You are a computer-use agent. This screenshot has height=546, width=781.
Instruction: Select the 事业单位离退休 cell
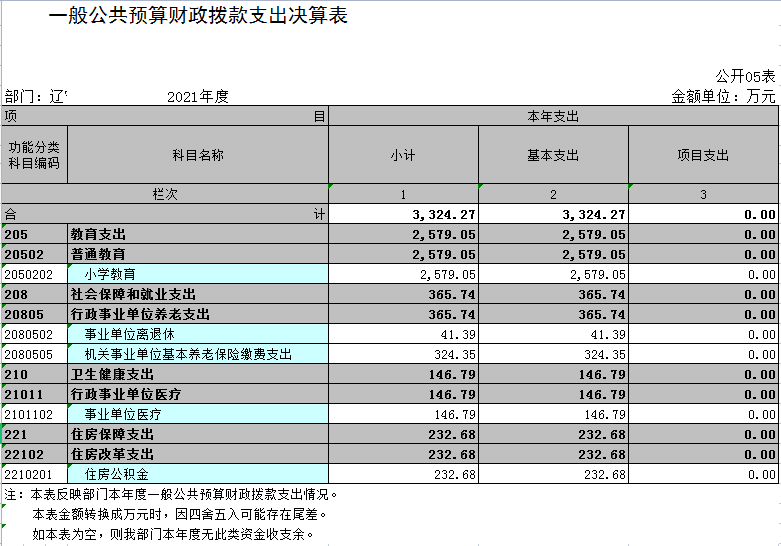198,334
